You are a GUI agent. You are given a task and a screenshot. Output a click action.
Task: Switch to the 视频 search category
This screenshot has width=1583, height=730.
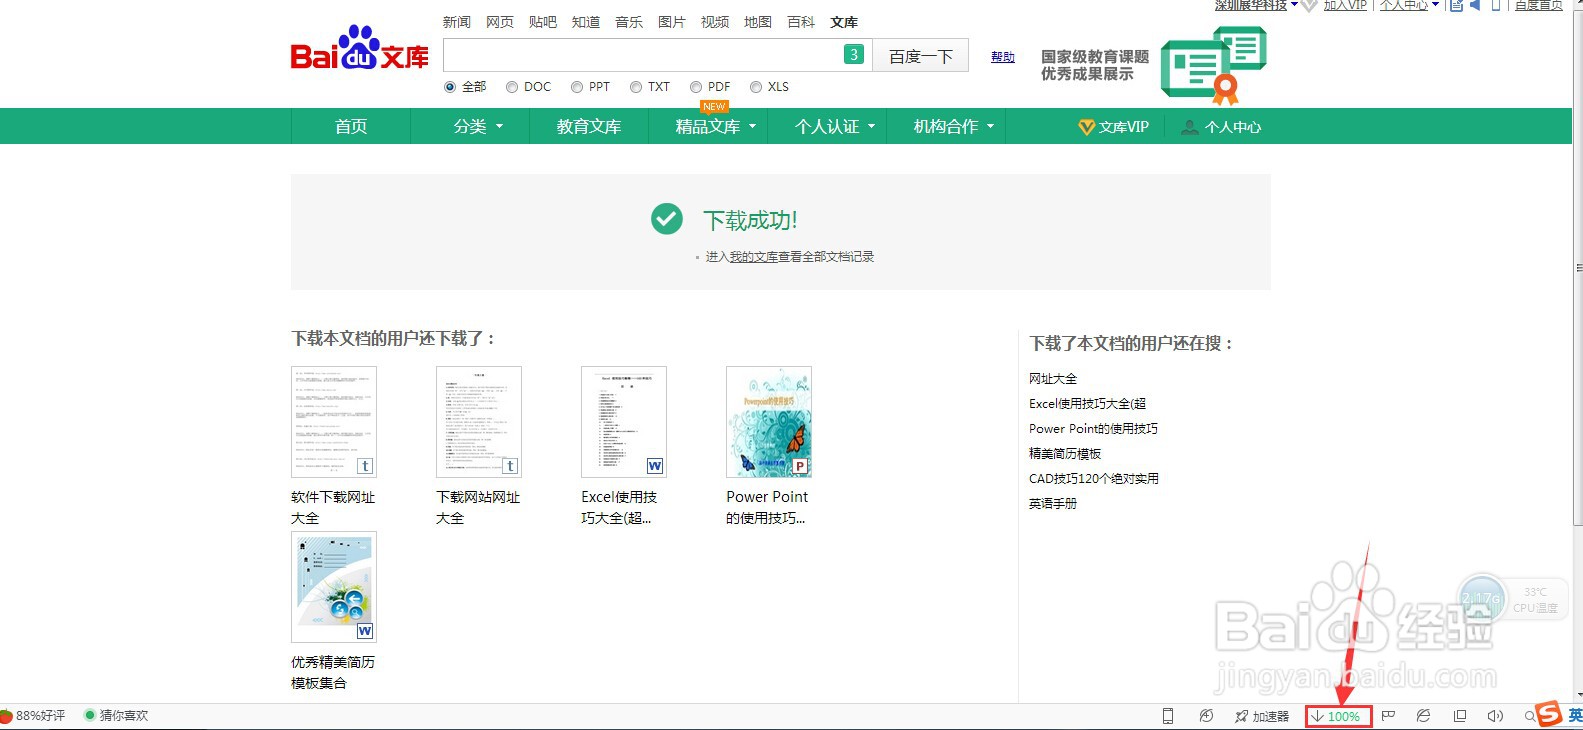click(x=715, y=22)
